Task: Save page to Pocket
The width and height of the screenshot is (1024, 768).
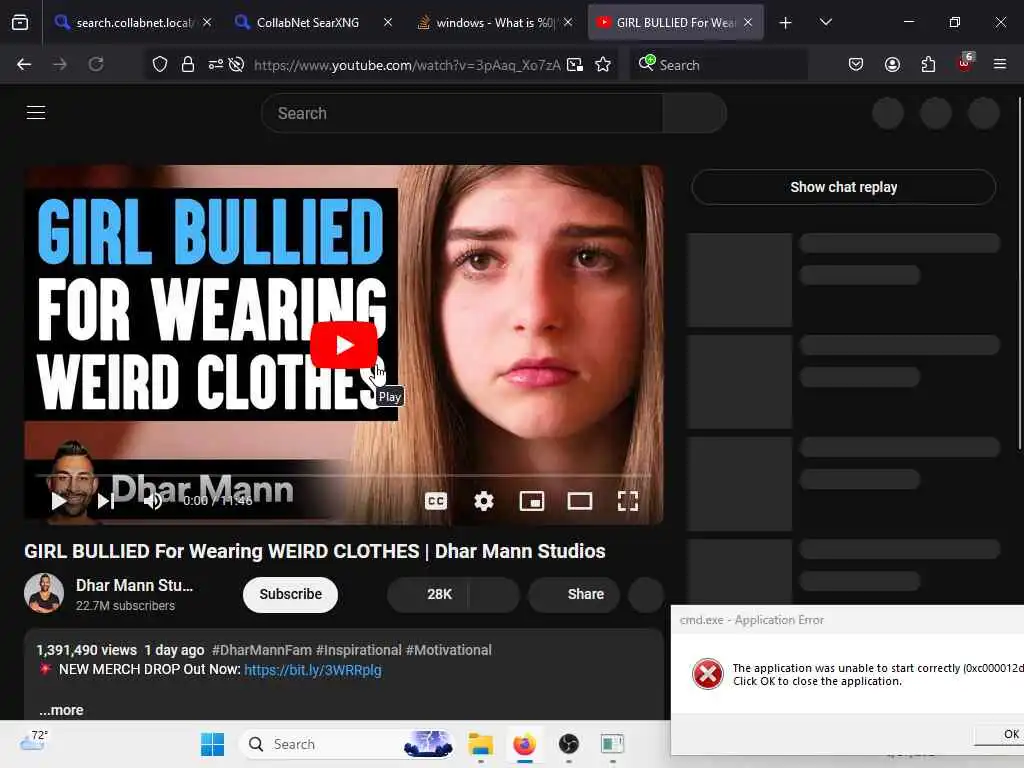Action: point(856,64)
